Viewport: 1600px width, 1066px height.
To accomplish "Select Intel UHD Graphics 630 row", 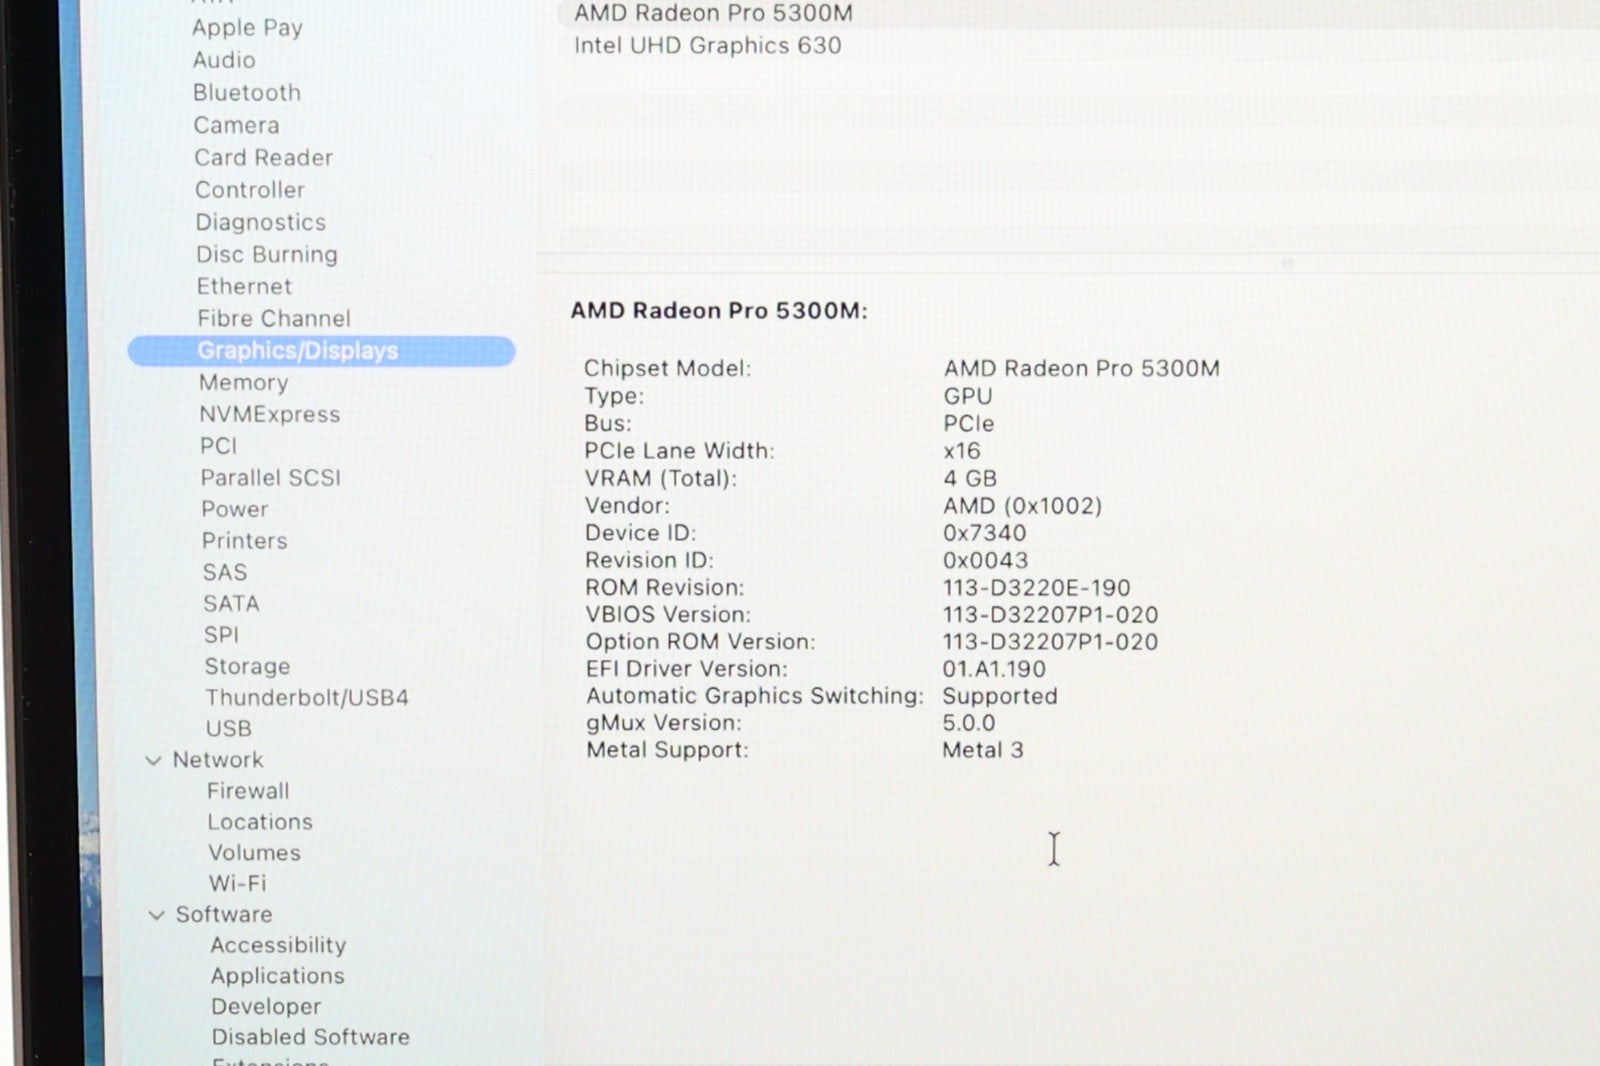I will coord(707,46).
